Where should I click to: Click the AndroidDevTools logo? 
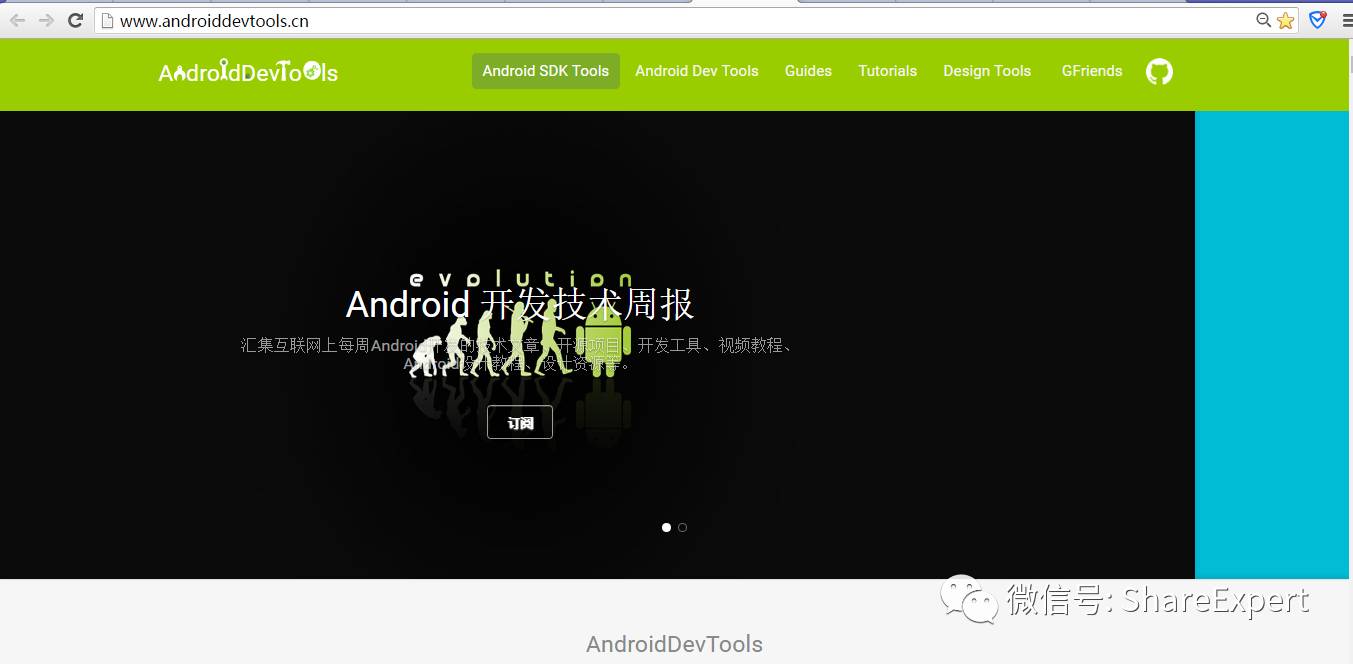[x=248, y=71]
